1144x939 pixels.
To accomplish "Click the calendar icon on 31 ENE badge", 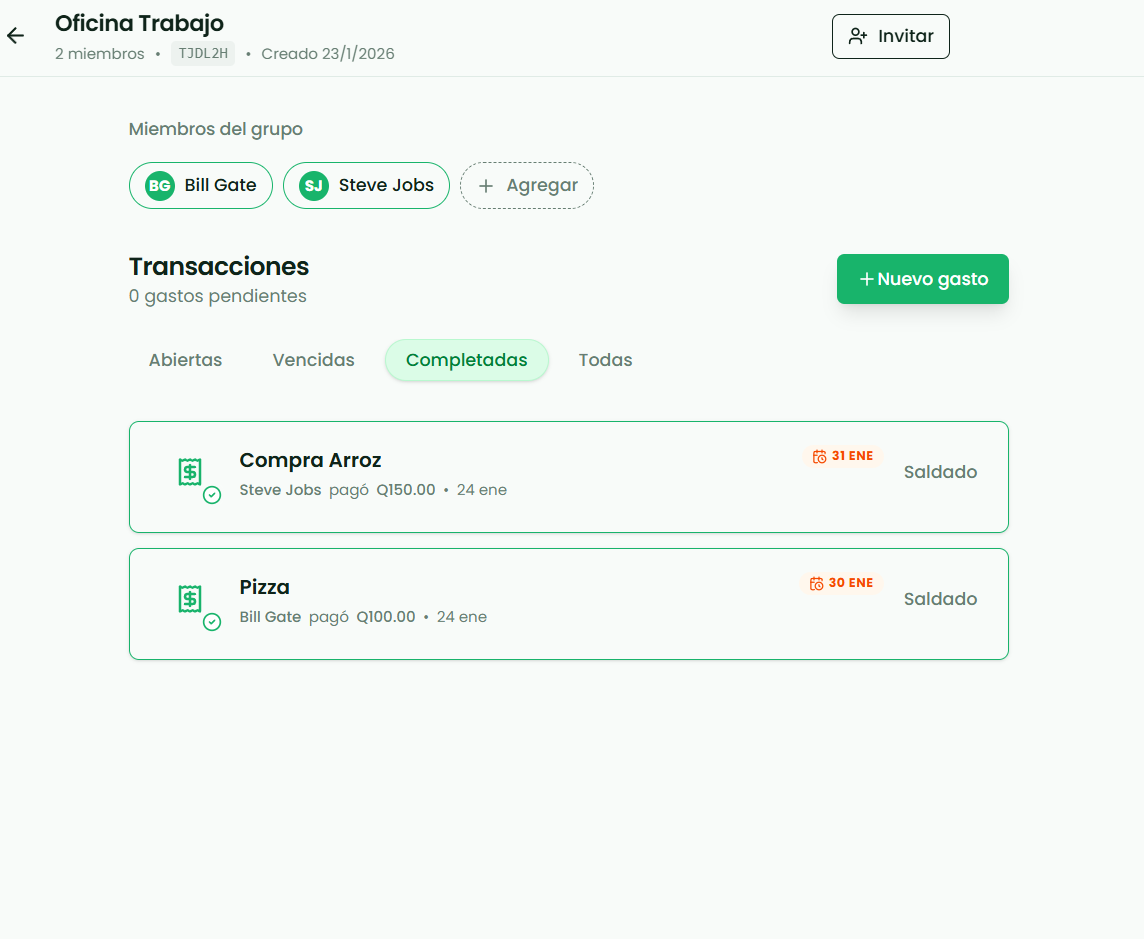I will (819, 456).
